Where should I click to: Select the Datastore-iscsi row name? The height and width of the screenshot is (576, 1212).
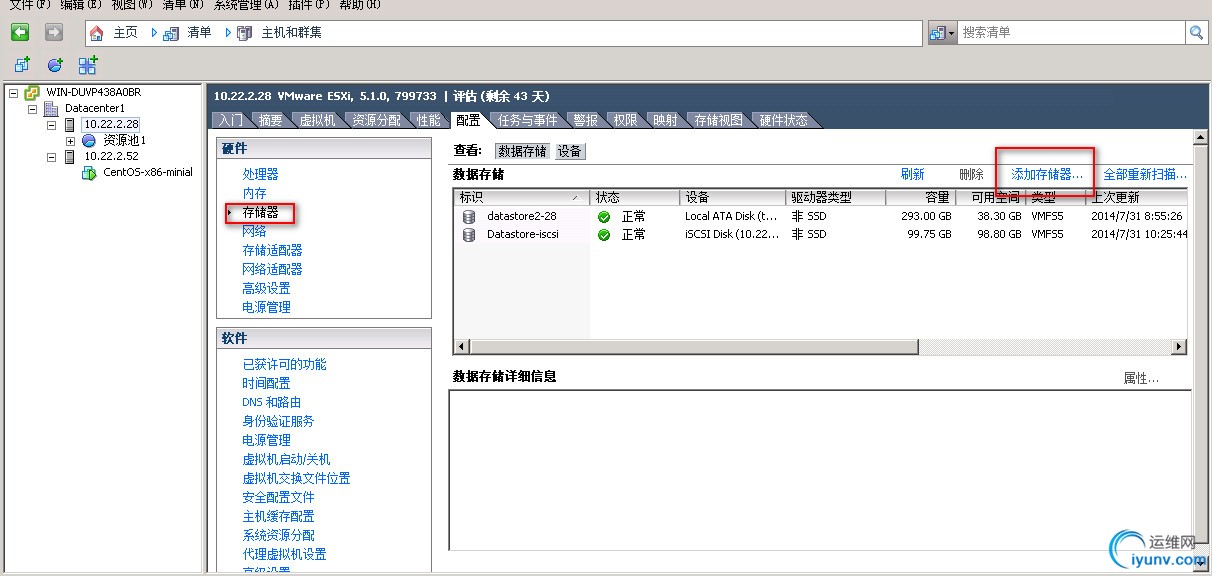pyautogui.click(x=522, y=235)
